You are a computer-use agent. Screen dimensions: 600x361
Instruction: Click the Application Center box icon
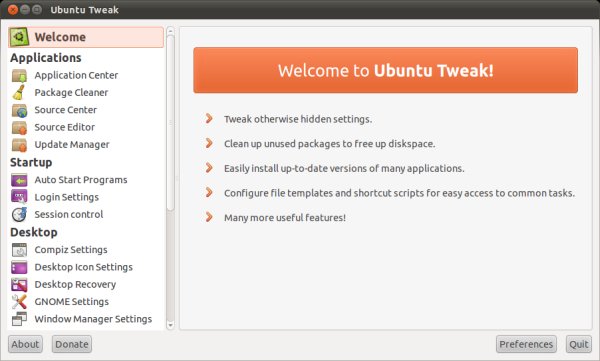[19, 75]
